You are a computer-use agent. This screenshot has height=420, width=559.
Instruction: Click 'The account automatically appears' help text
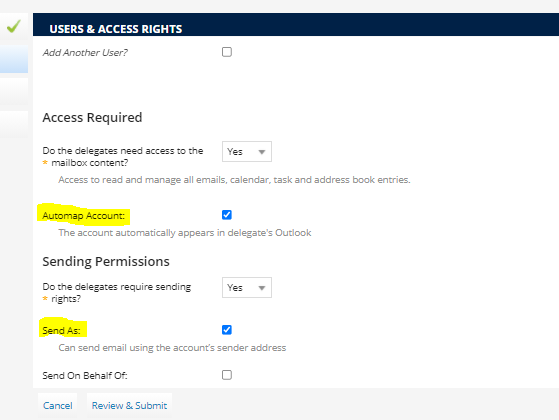(x=185, y=233)
